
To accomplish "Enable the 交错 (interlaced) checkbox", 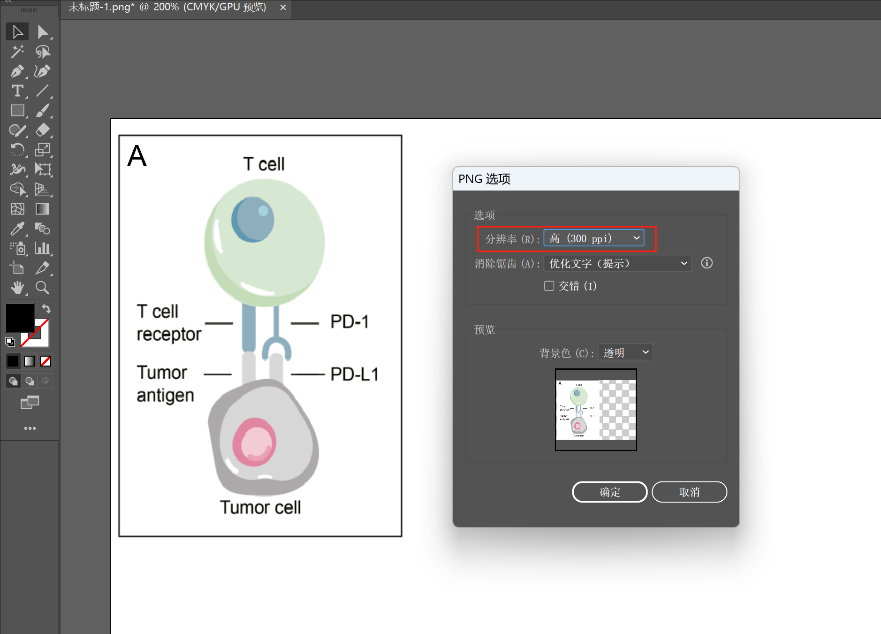I will tap(548, 286).
